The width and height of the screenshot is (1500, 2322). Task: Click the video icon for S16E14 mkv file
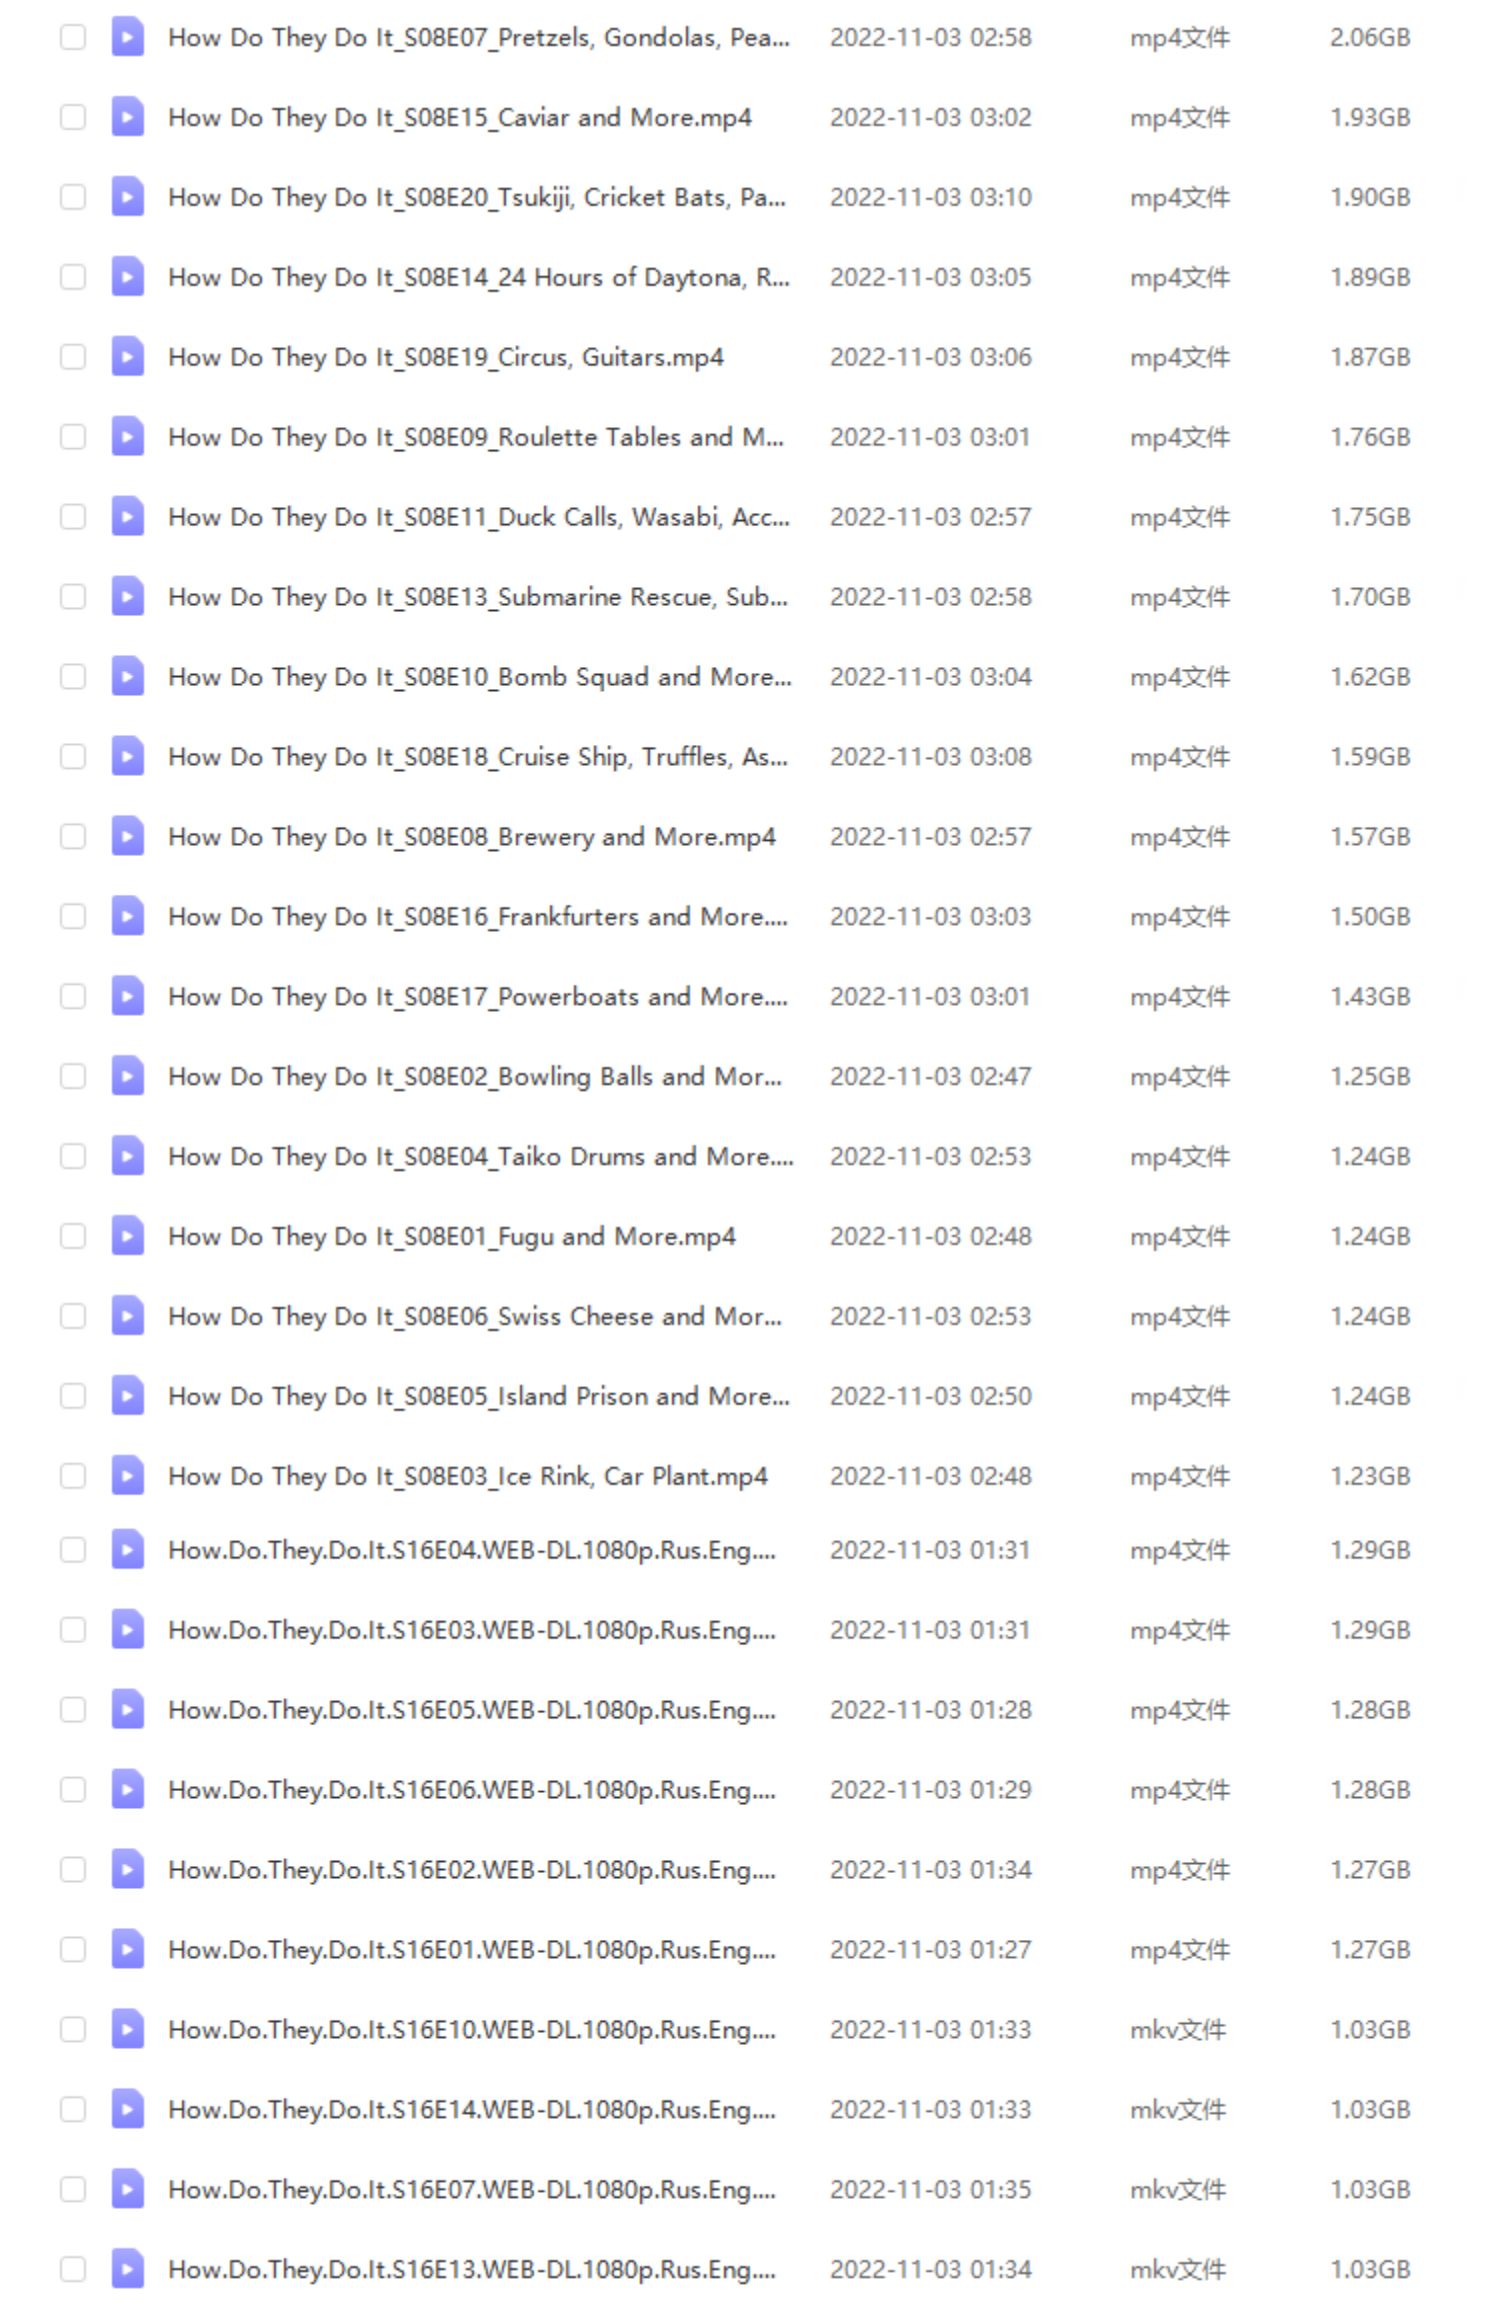[127, 2110]
